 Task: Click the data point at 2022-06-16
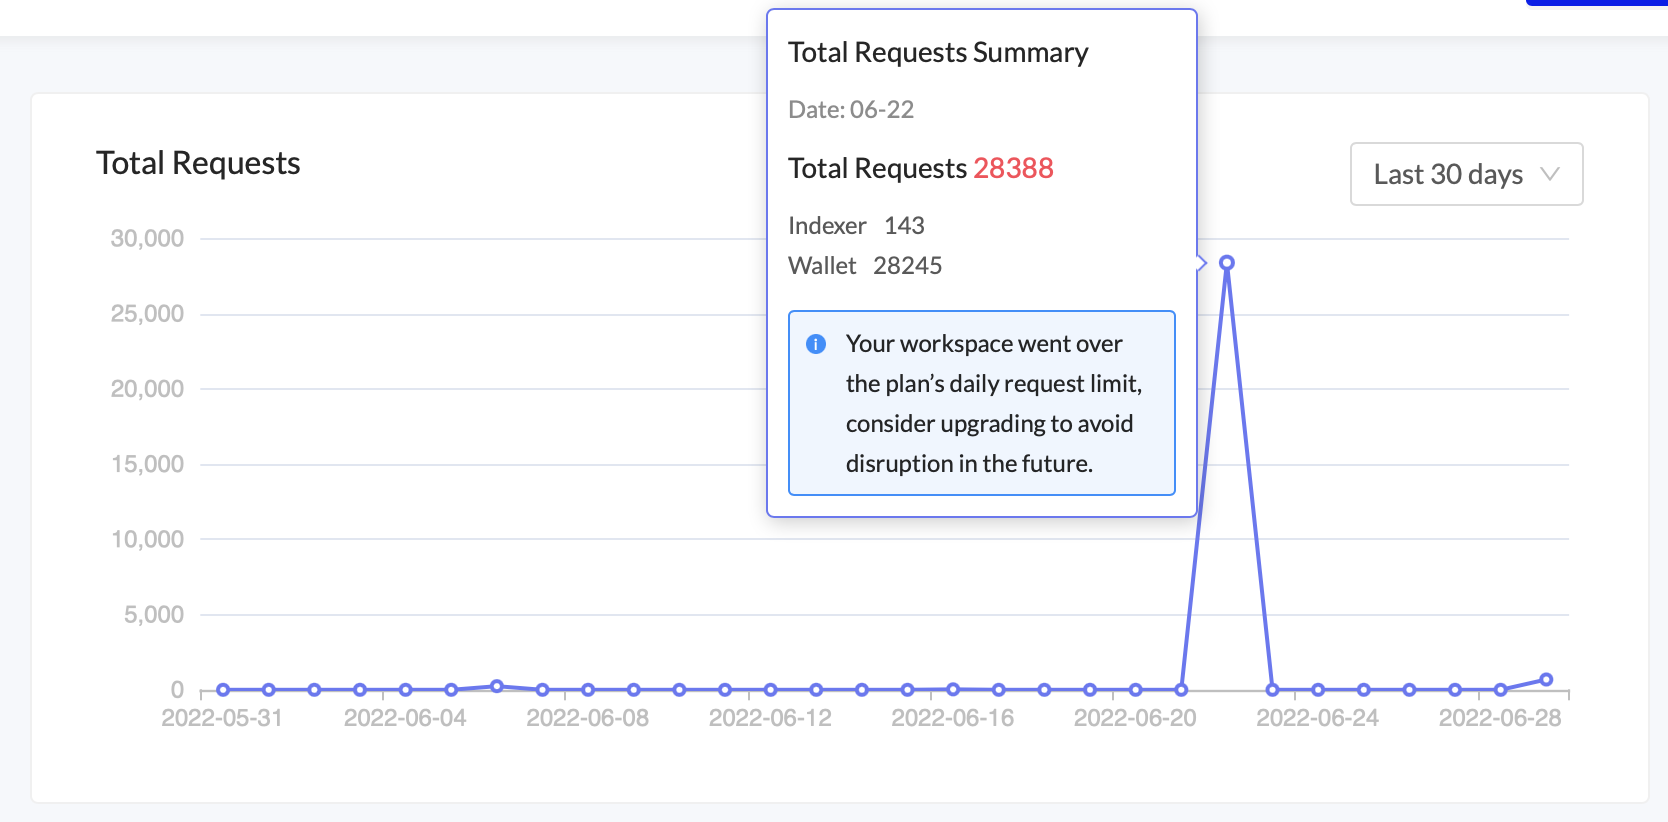point(953,689)
